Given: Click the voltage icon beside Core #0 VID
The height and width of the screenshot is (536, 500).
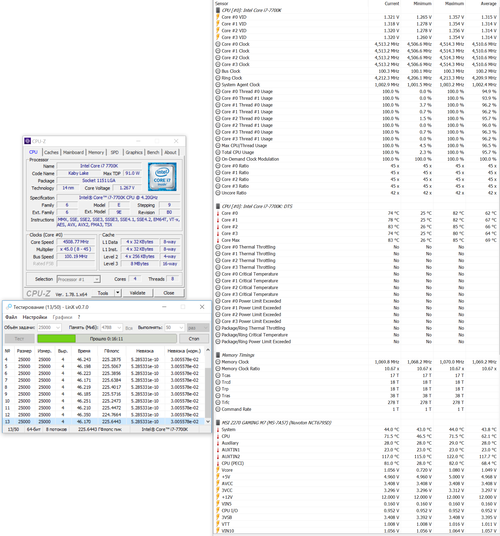Looking at the screenshot, I should tap(218, 17).
